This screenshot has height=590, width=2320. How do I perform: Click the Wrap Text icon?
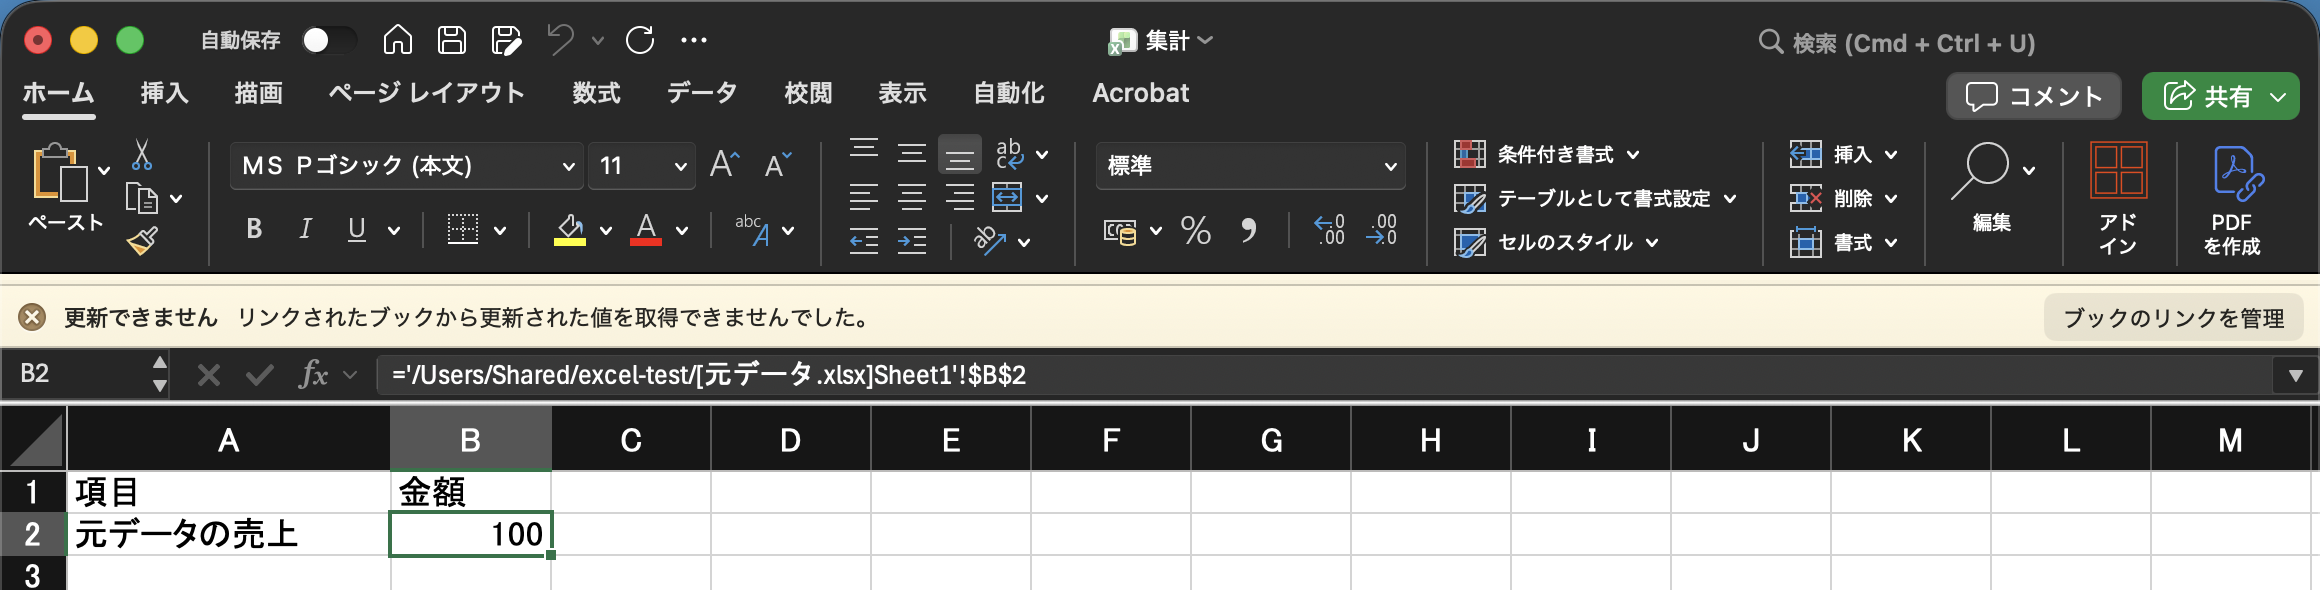pyautogui.click(x=1010, y=154)
